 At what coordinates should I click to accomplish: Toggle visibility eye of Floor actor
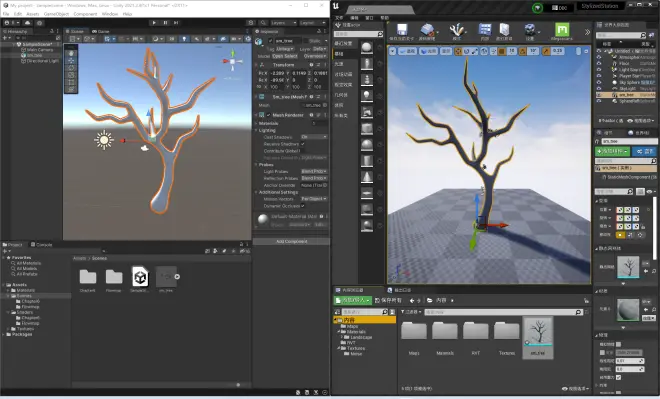[599, 63]
